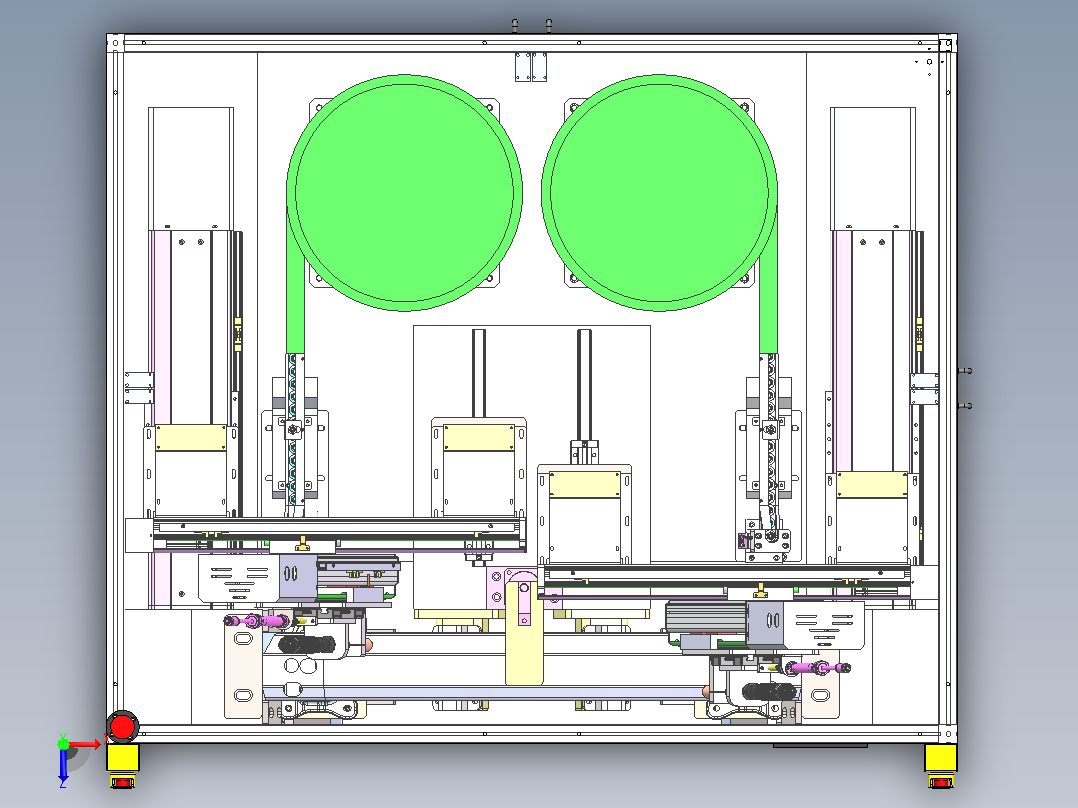Select the right side mounting bracket on frame
1078x808 pixels.
pos(924,388)
